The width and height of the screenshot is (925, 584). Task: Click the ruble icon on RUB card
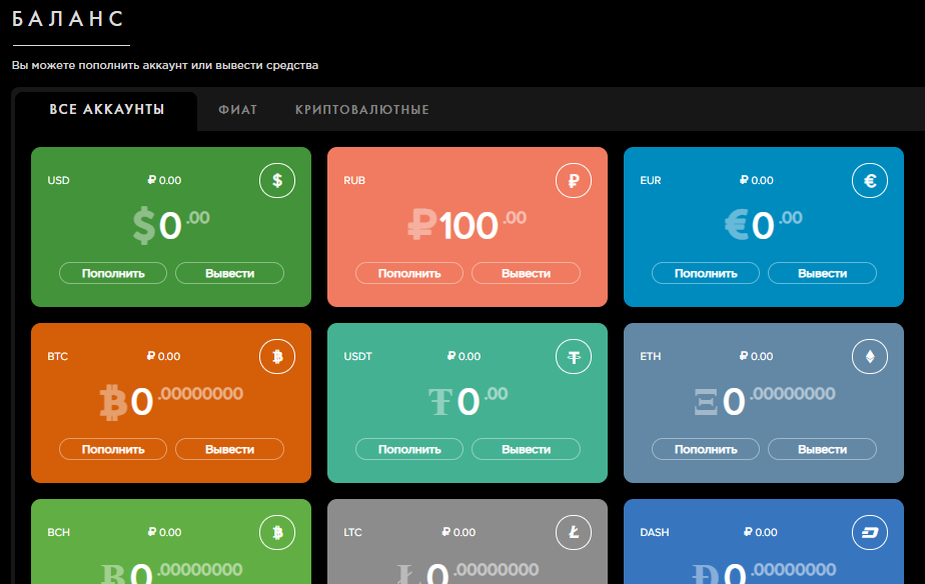click(x=573, y=181)
